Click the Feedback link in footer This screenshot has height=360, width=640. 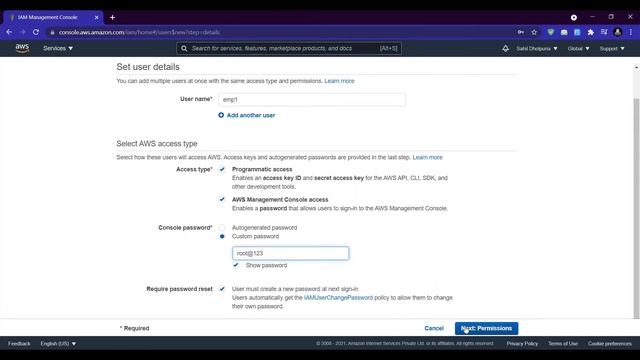[x=19, y=344]
